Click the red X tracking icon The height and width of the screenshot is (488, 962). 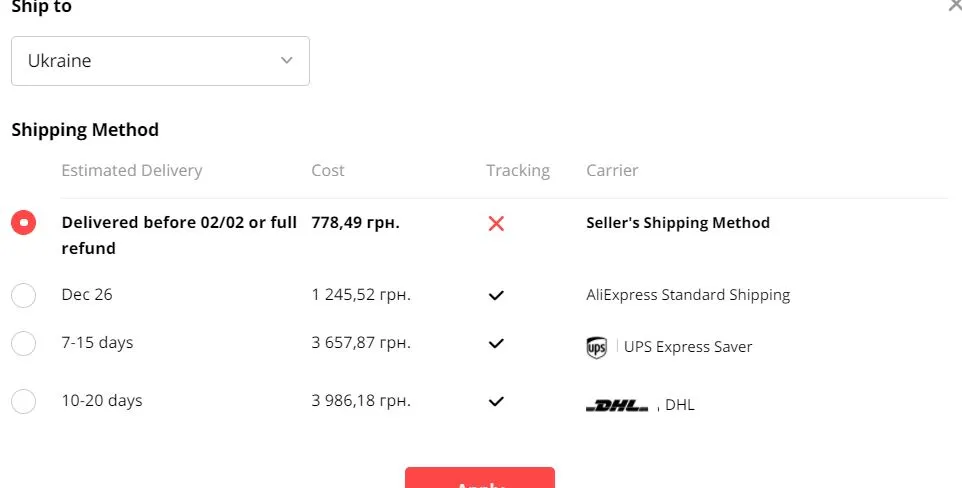(496, 223)
